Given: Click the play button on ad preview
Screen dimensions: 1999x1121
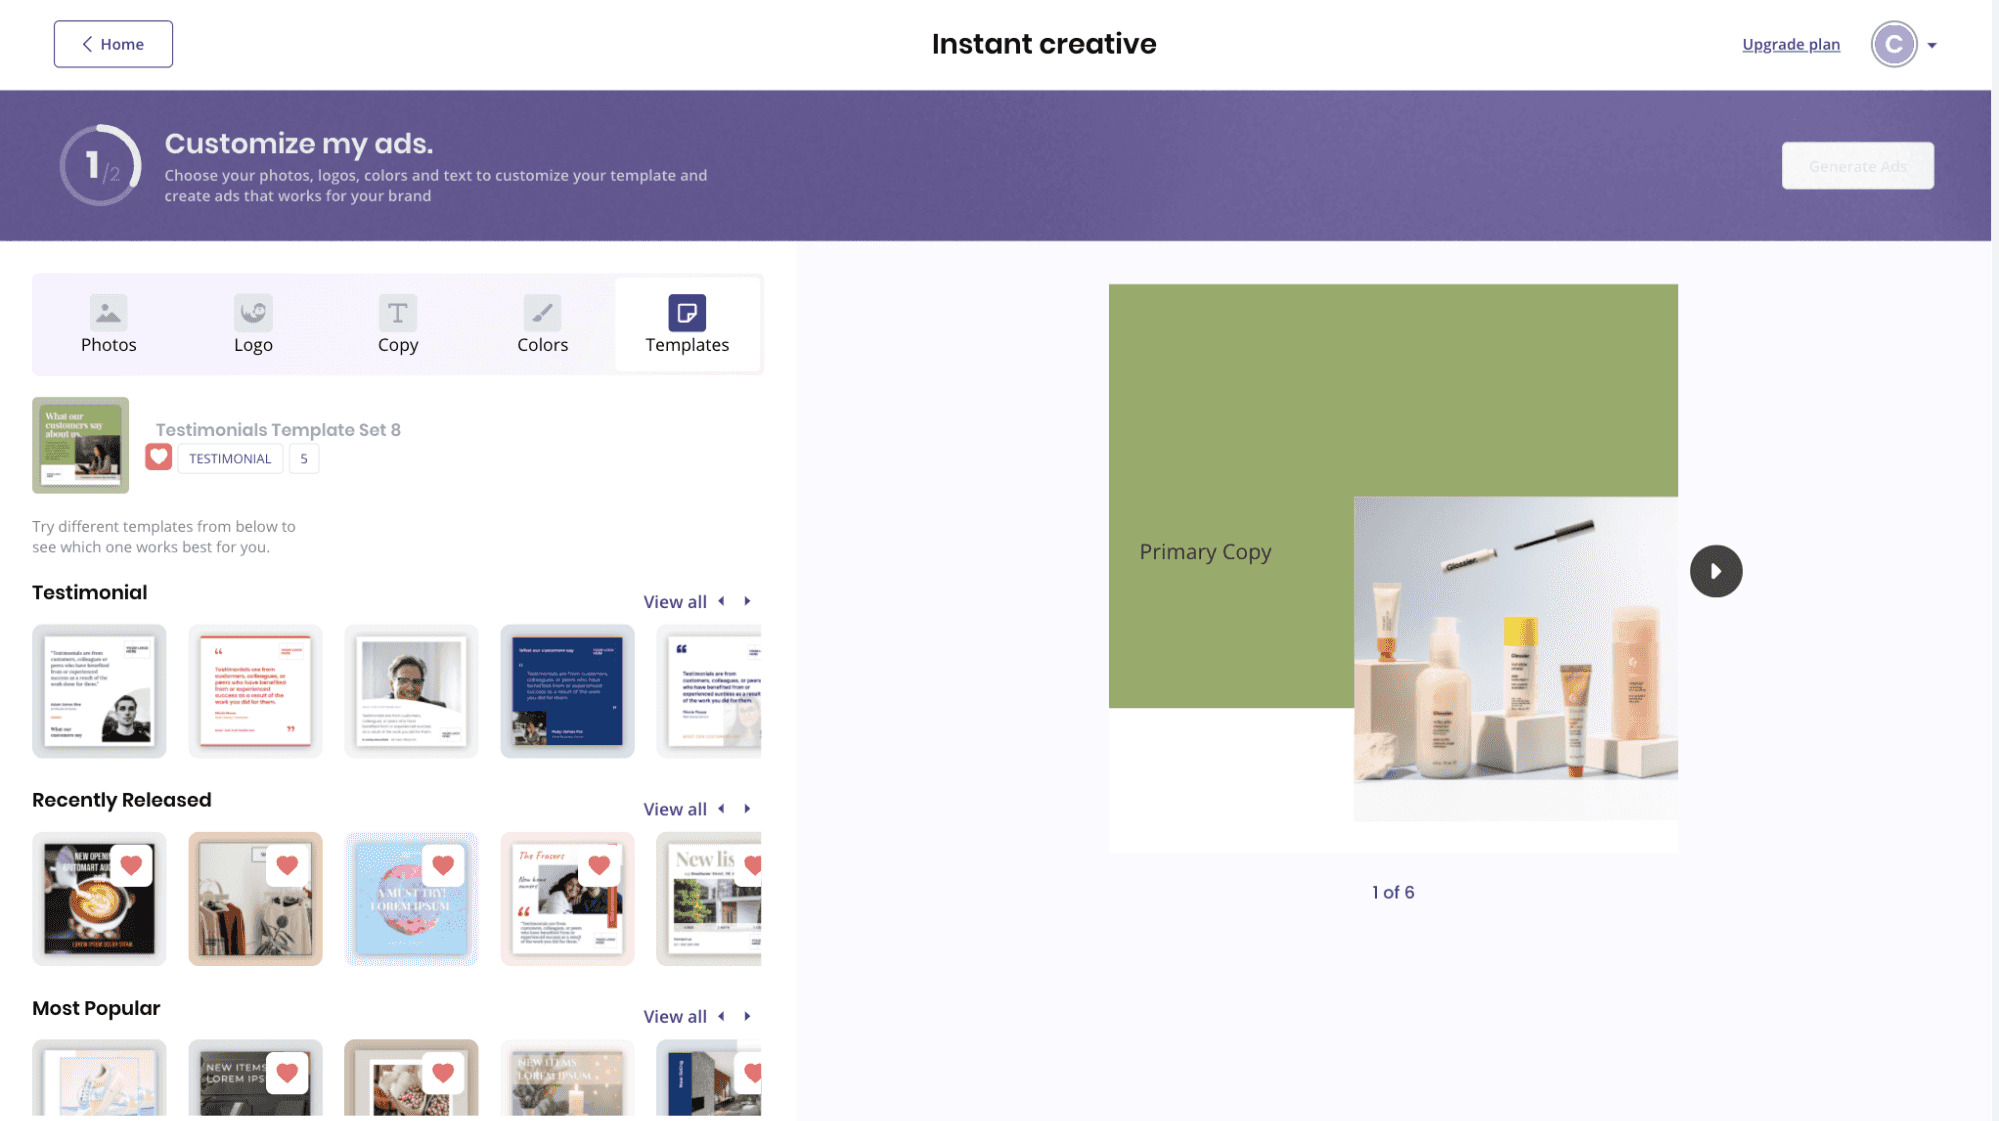Looking at the screenshot, I should click(x=1716, y=570).
